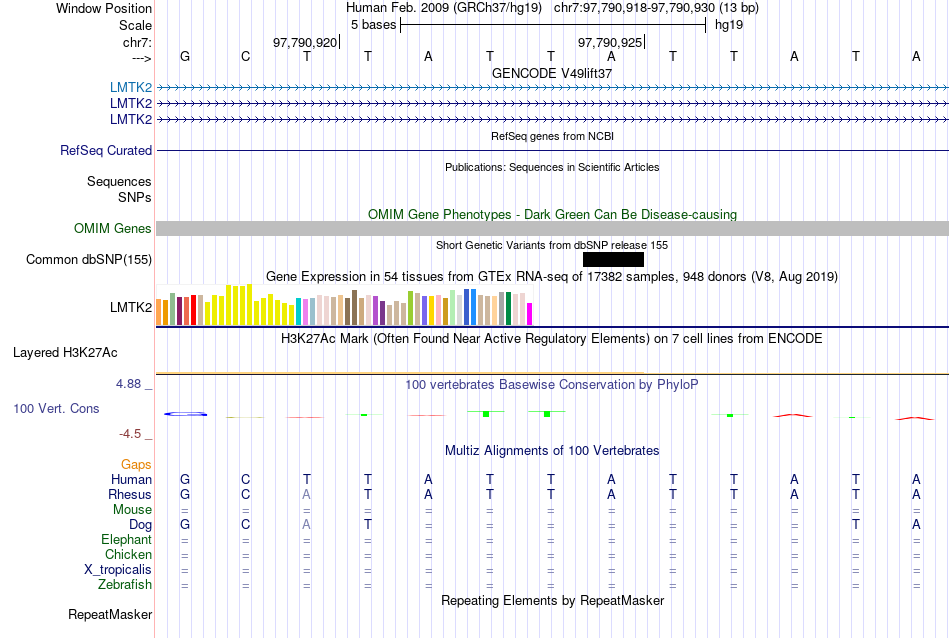Click the faded A base in Dog row

click(x=307, y=525)
